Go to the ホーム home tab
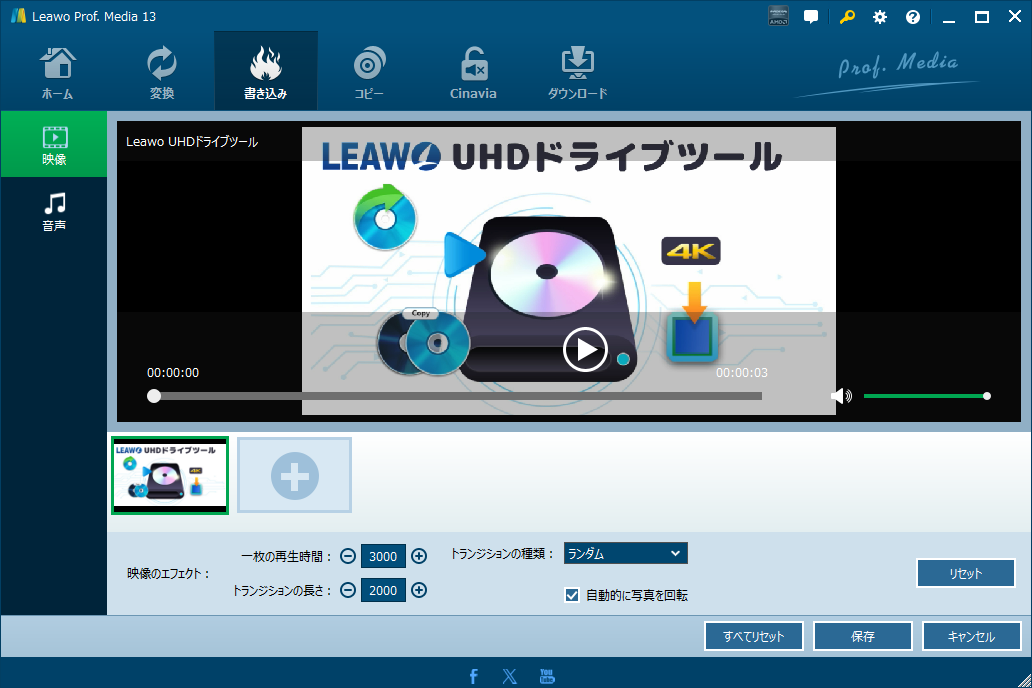 pos(57,73)
